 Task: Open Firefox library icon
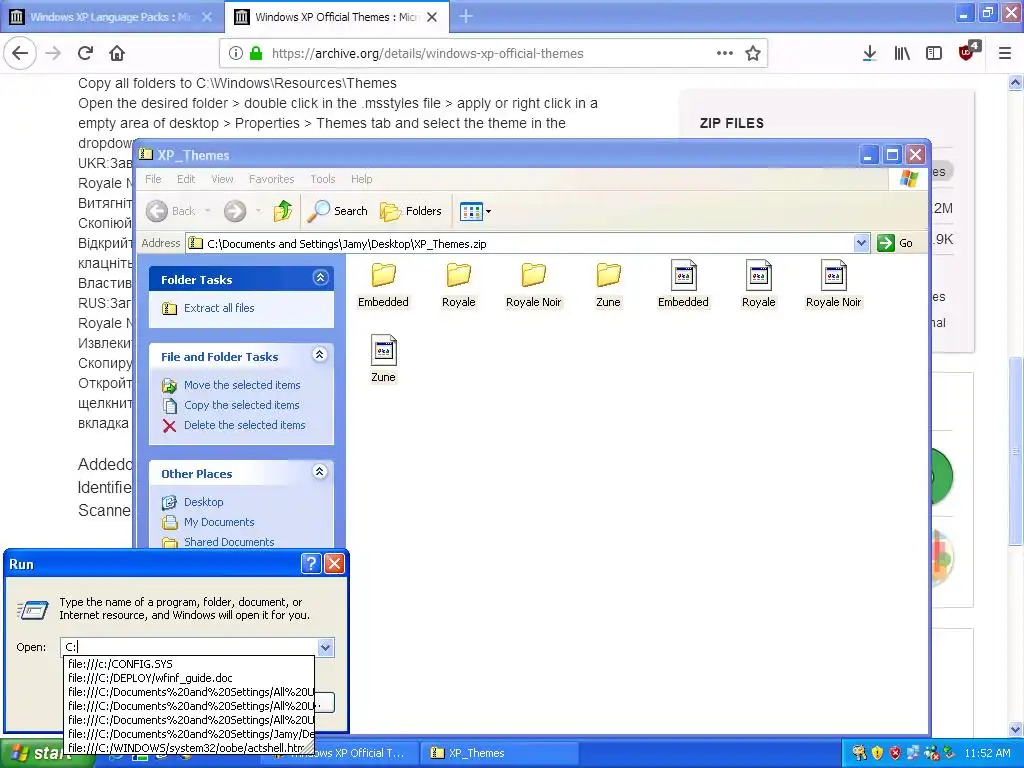(x=902, y=54)
